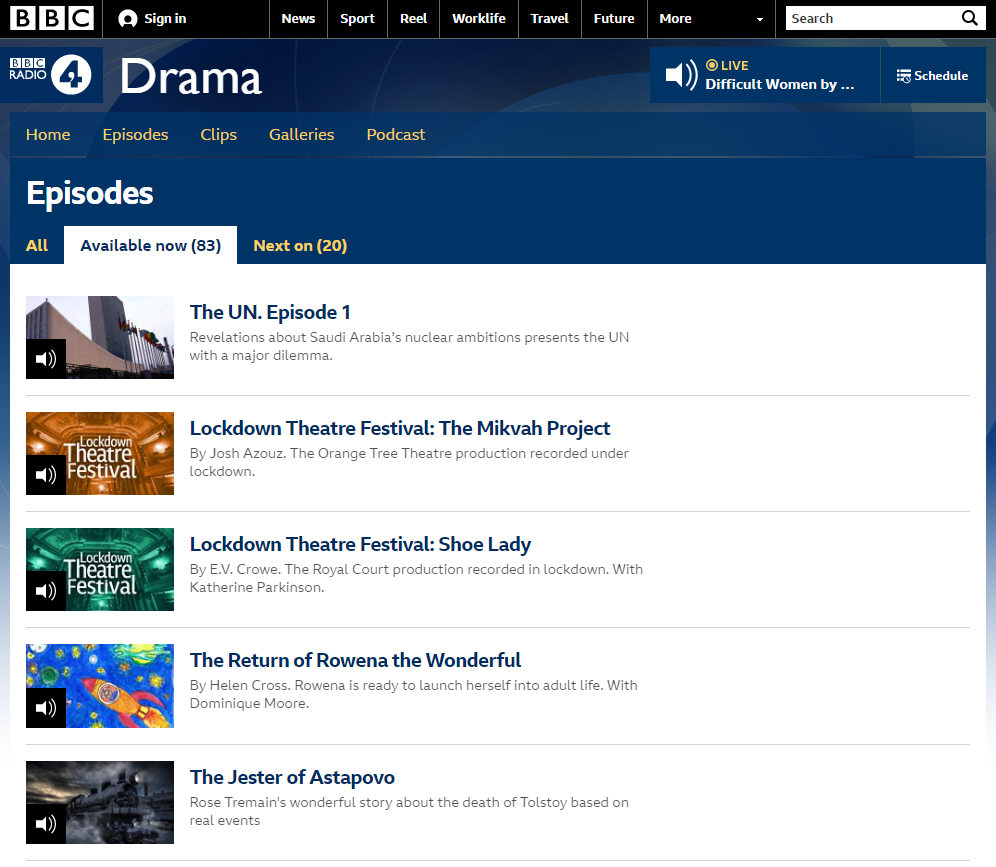
Task: Open Lockdown Theatre Festival: Shoe Lady
Action: (360, 544)
